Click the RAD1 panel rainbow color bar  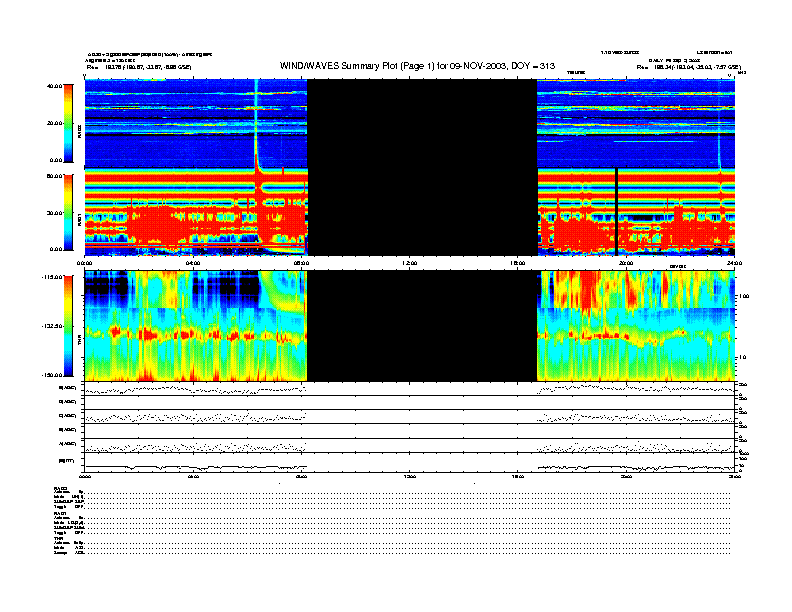point(68,212)
